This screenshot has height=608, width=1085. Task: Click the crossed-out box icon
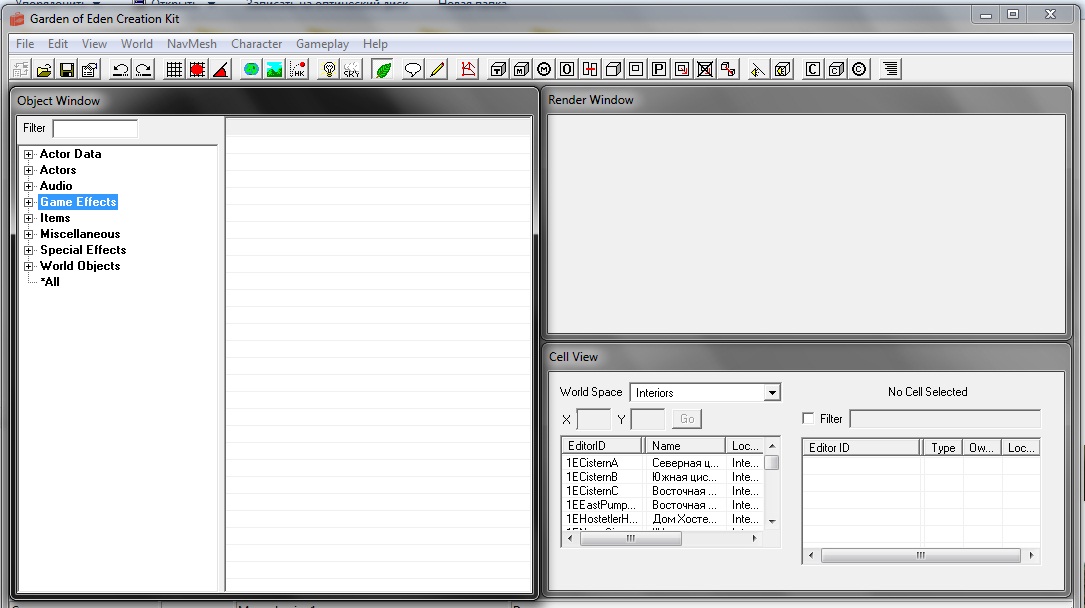(704, 69)
